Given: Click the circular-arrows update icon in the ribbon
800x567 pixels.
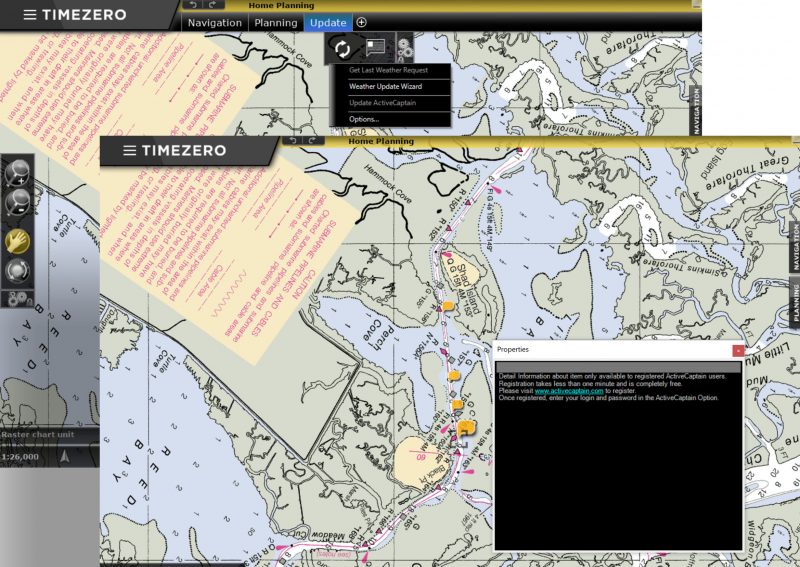Looking at the screenshot, I should [x=342, y=49].
